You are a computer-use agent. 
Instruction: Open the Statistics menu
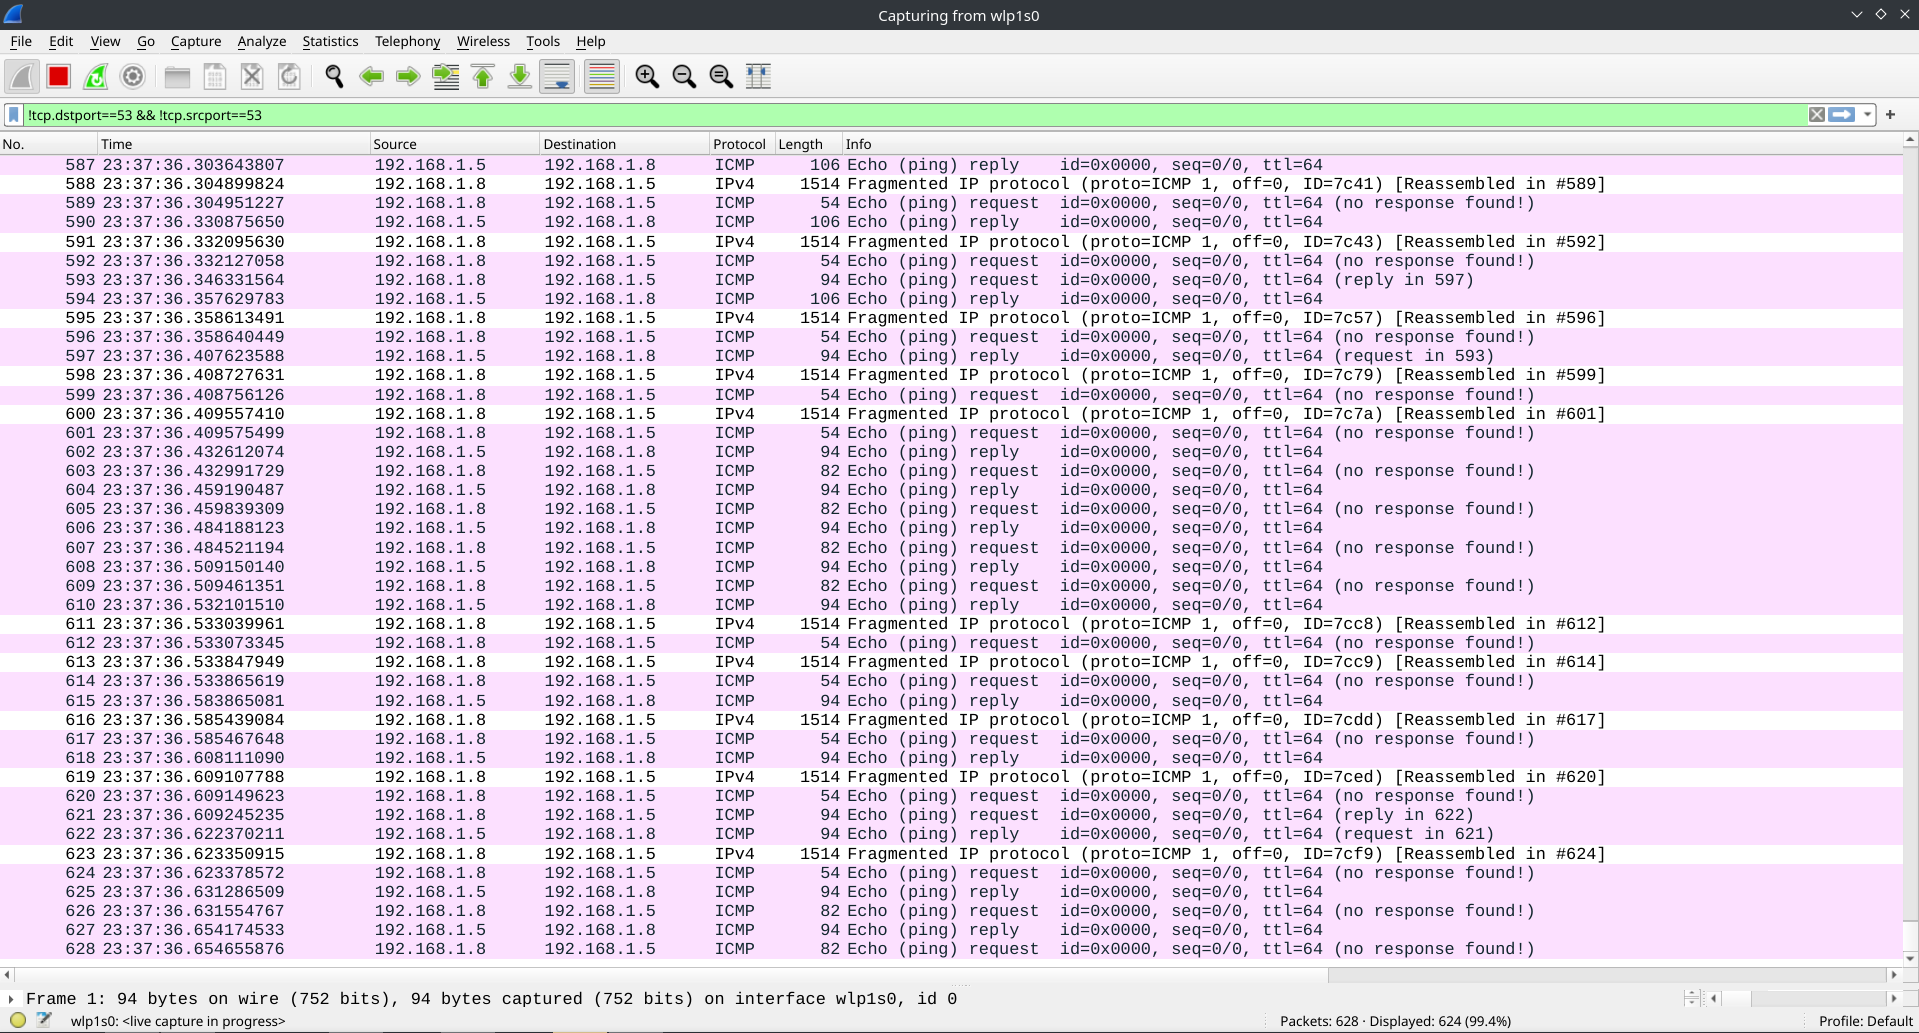(330, 42)
